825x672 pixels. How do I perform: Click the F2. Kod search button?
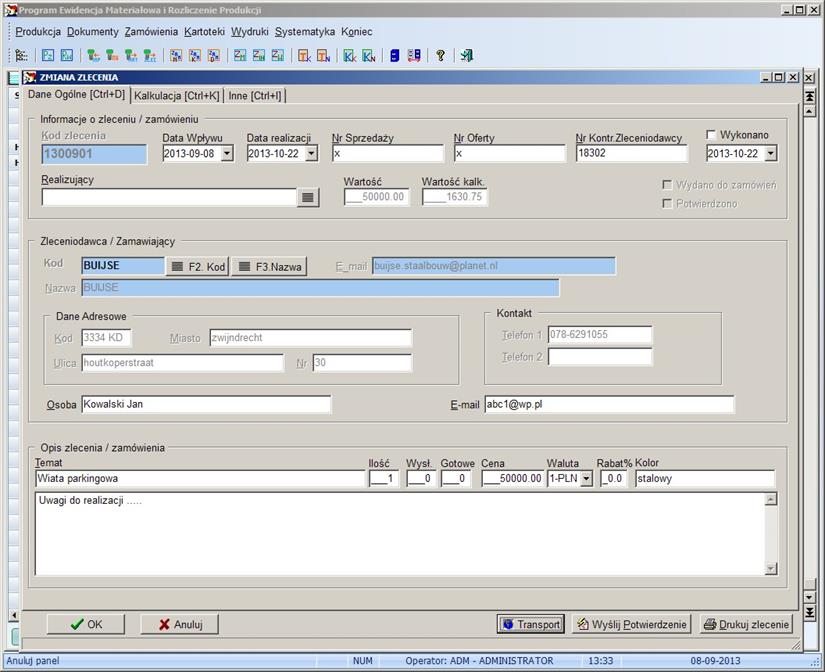point(197,267)
